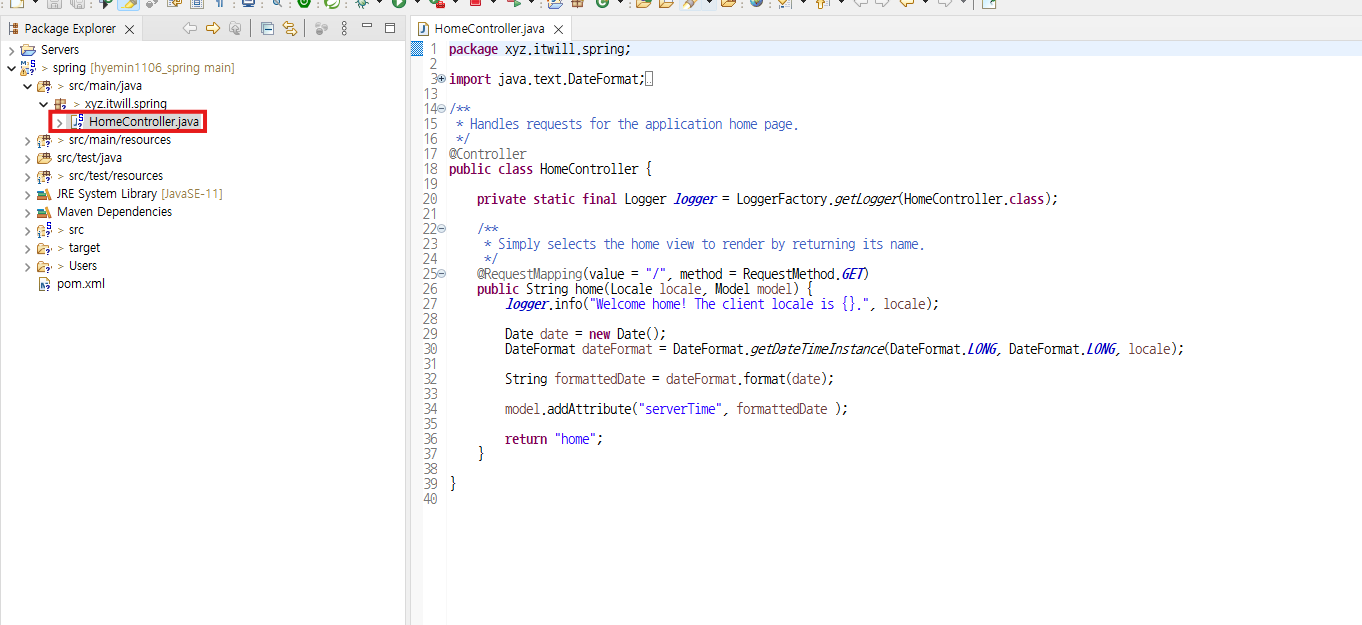Expand the Maven Dependencies node

point(28,212)
